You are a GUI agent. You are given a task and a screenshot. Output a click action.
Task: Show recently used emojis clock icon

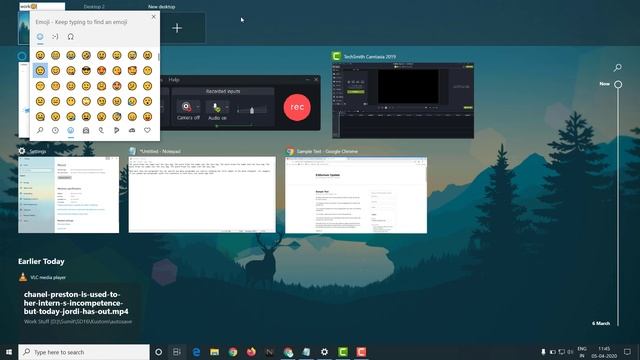click(55, 130)
